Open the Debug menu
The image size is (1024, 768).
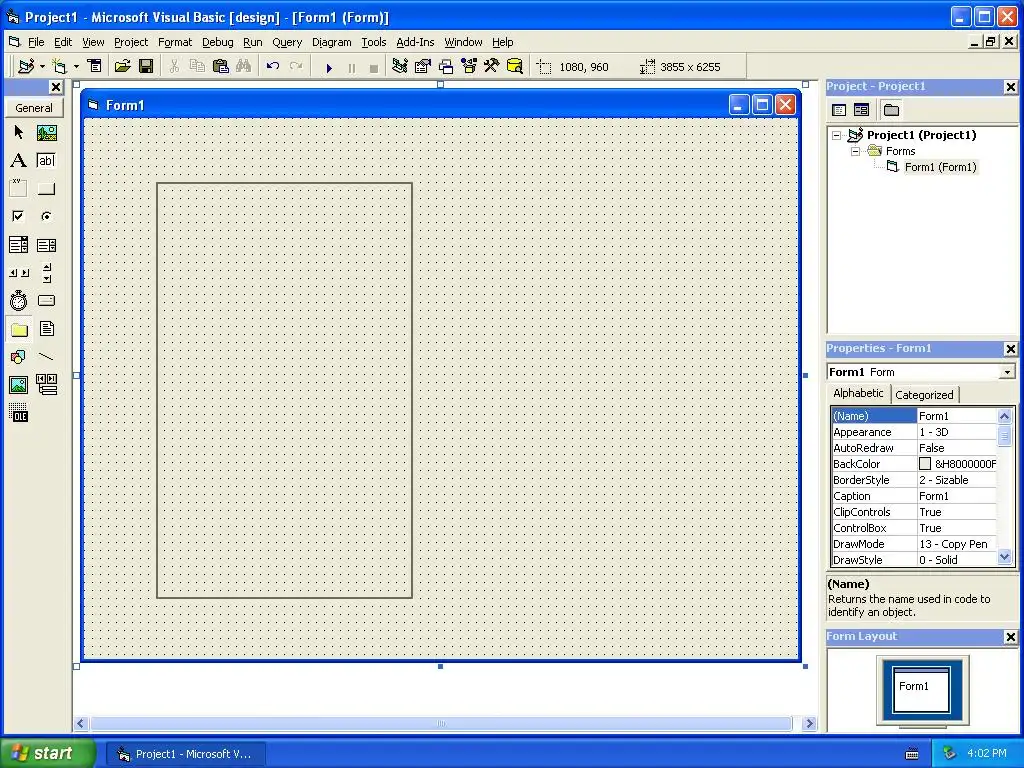point(217,42)
